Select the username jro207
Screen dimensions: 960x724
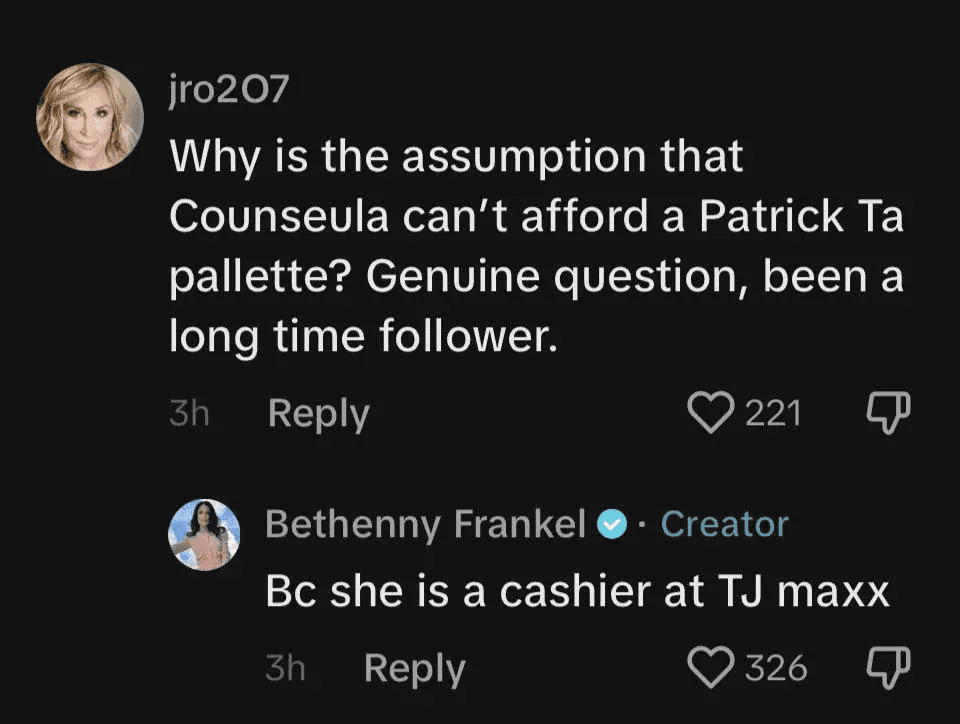click(229, 89)
